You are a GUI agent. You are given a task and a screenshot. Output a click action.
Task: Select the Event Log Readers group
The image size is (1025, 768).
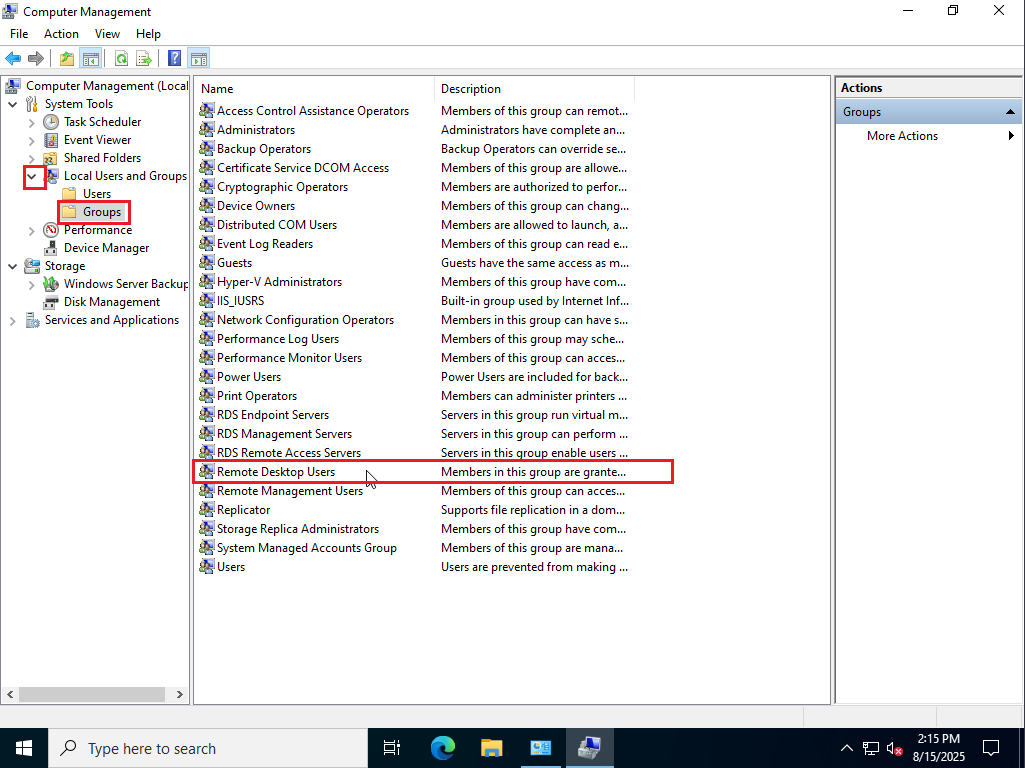tap(265, 244)
